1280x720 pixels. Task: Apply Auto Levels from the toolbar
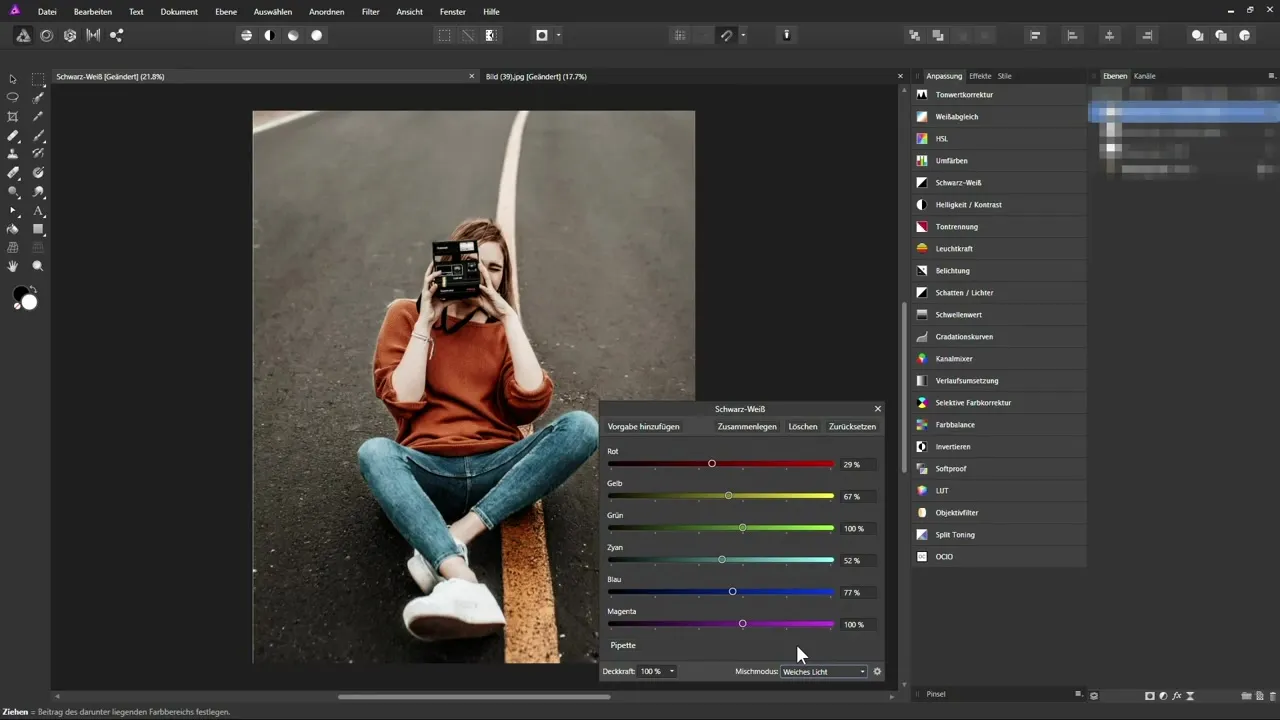(x=246, y=35)
